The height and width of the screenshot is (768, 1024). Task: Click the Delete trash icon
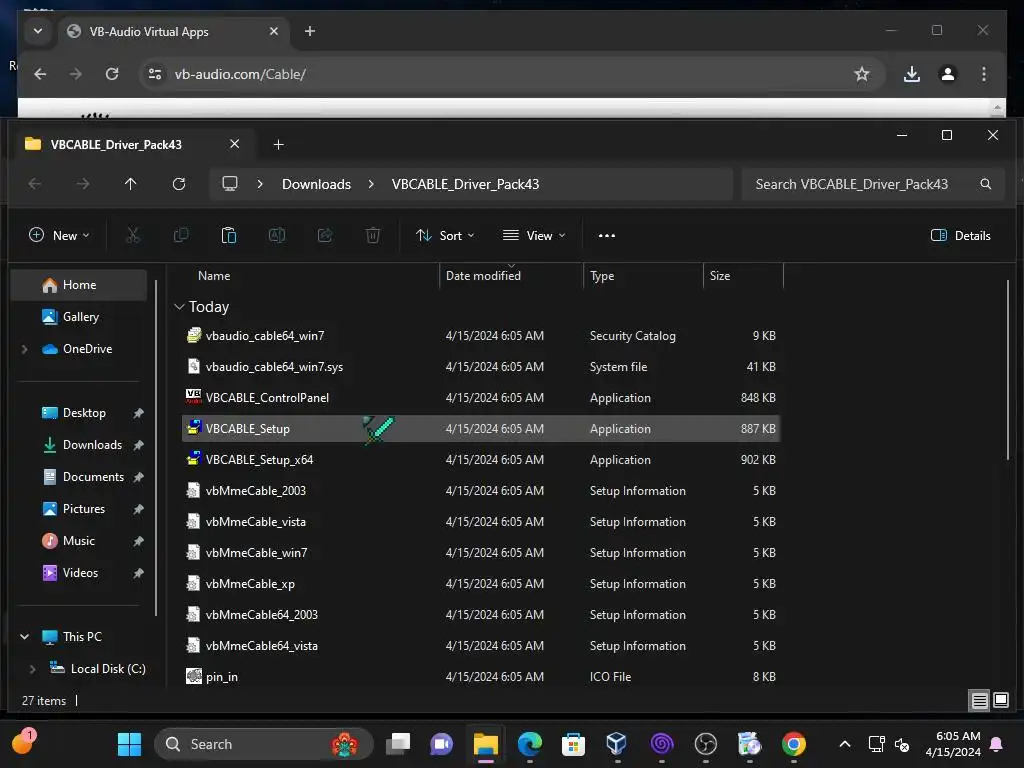(373, 235)
